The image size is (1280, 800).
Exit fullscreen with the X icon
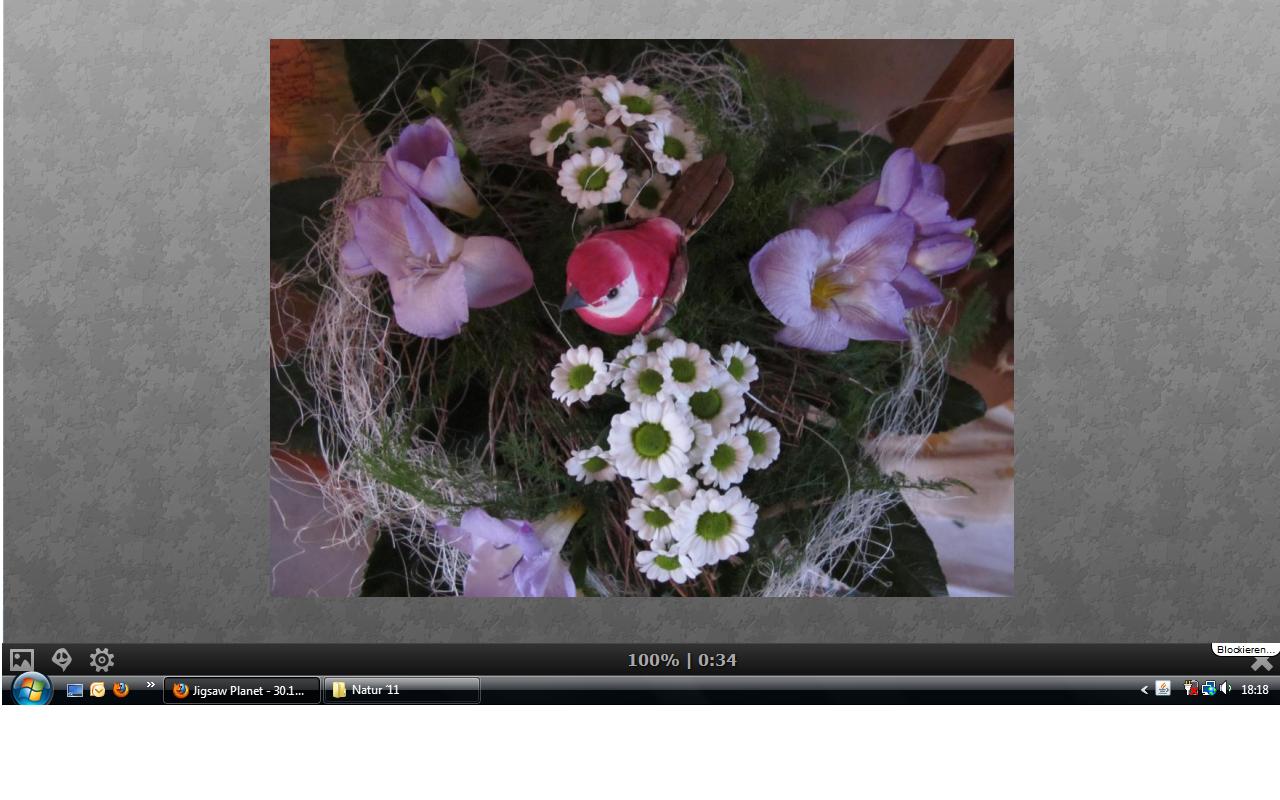pos(1262,663)
